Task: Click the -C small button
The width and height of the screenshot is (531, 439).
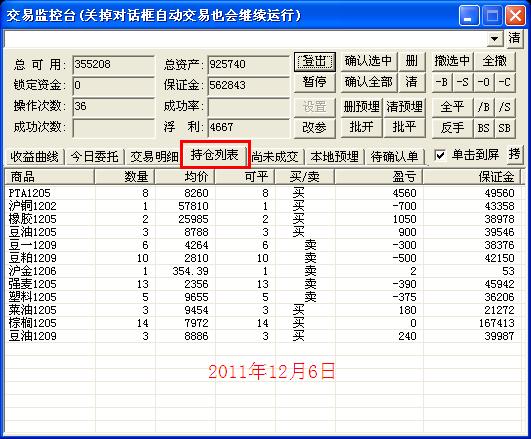Action: pyautogui.click(x=505, y=82)
